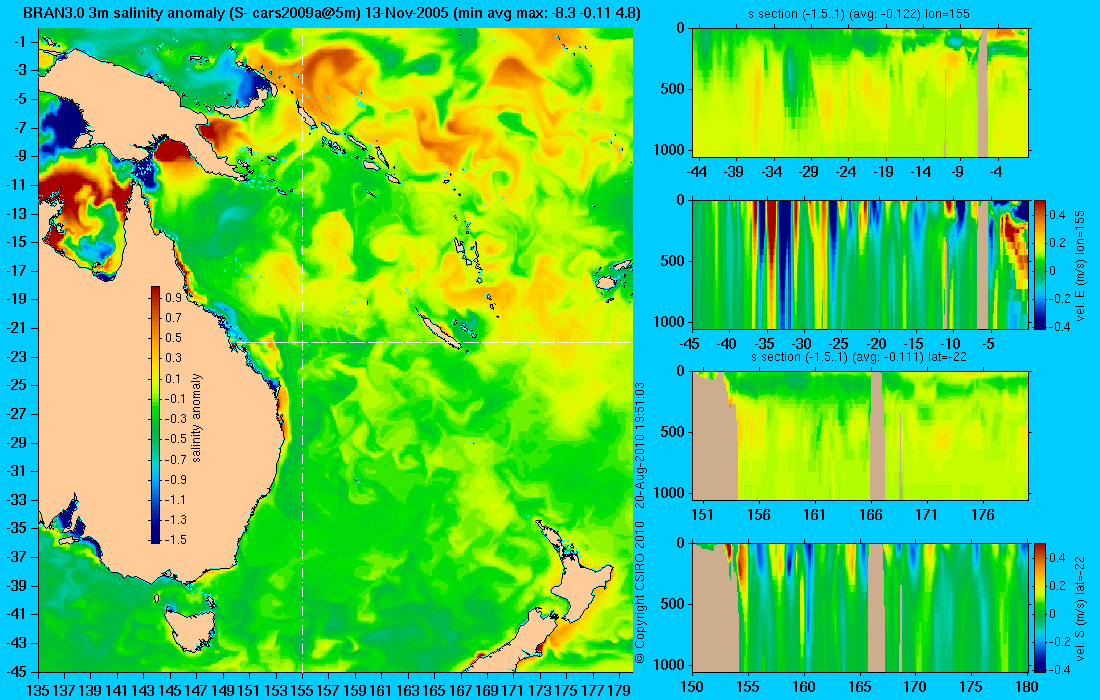Screen dimensions: 1100x700
Task: Click the -1 latitude label on main map
Action: point(21,42)
